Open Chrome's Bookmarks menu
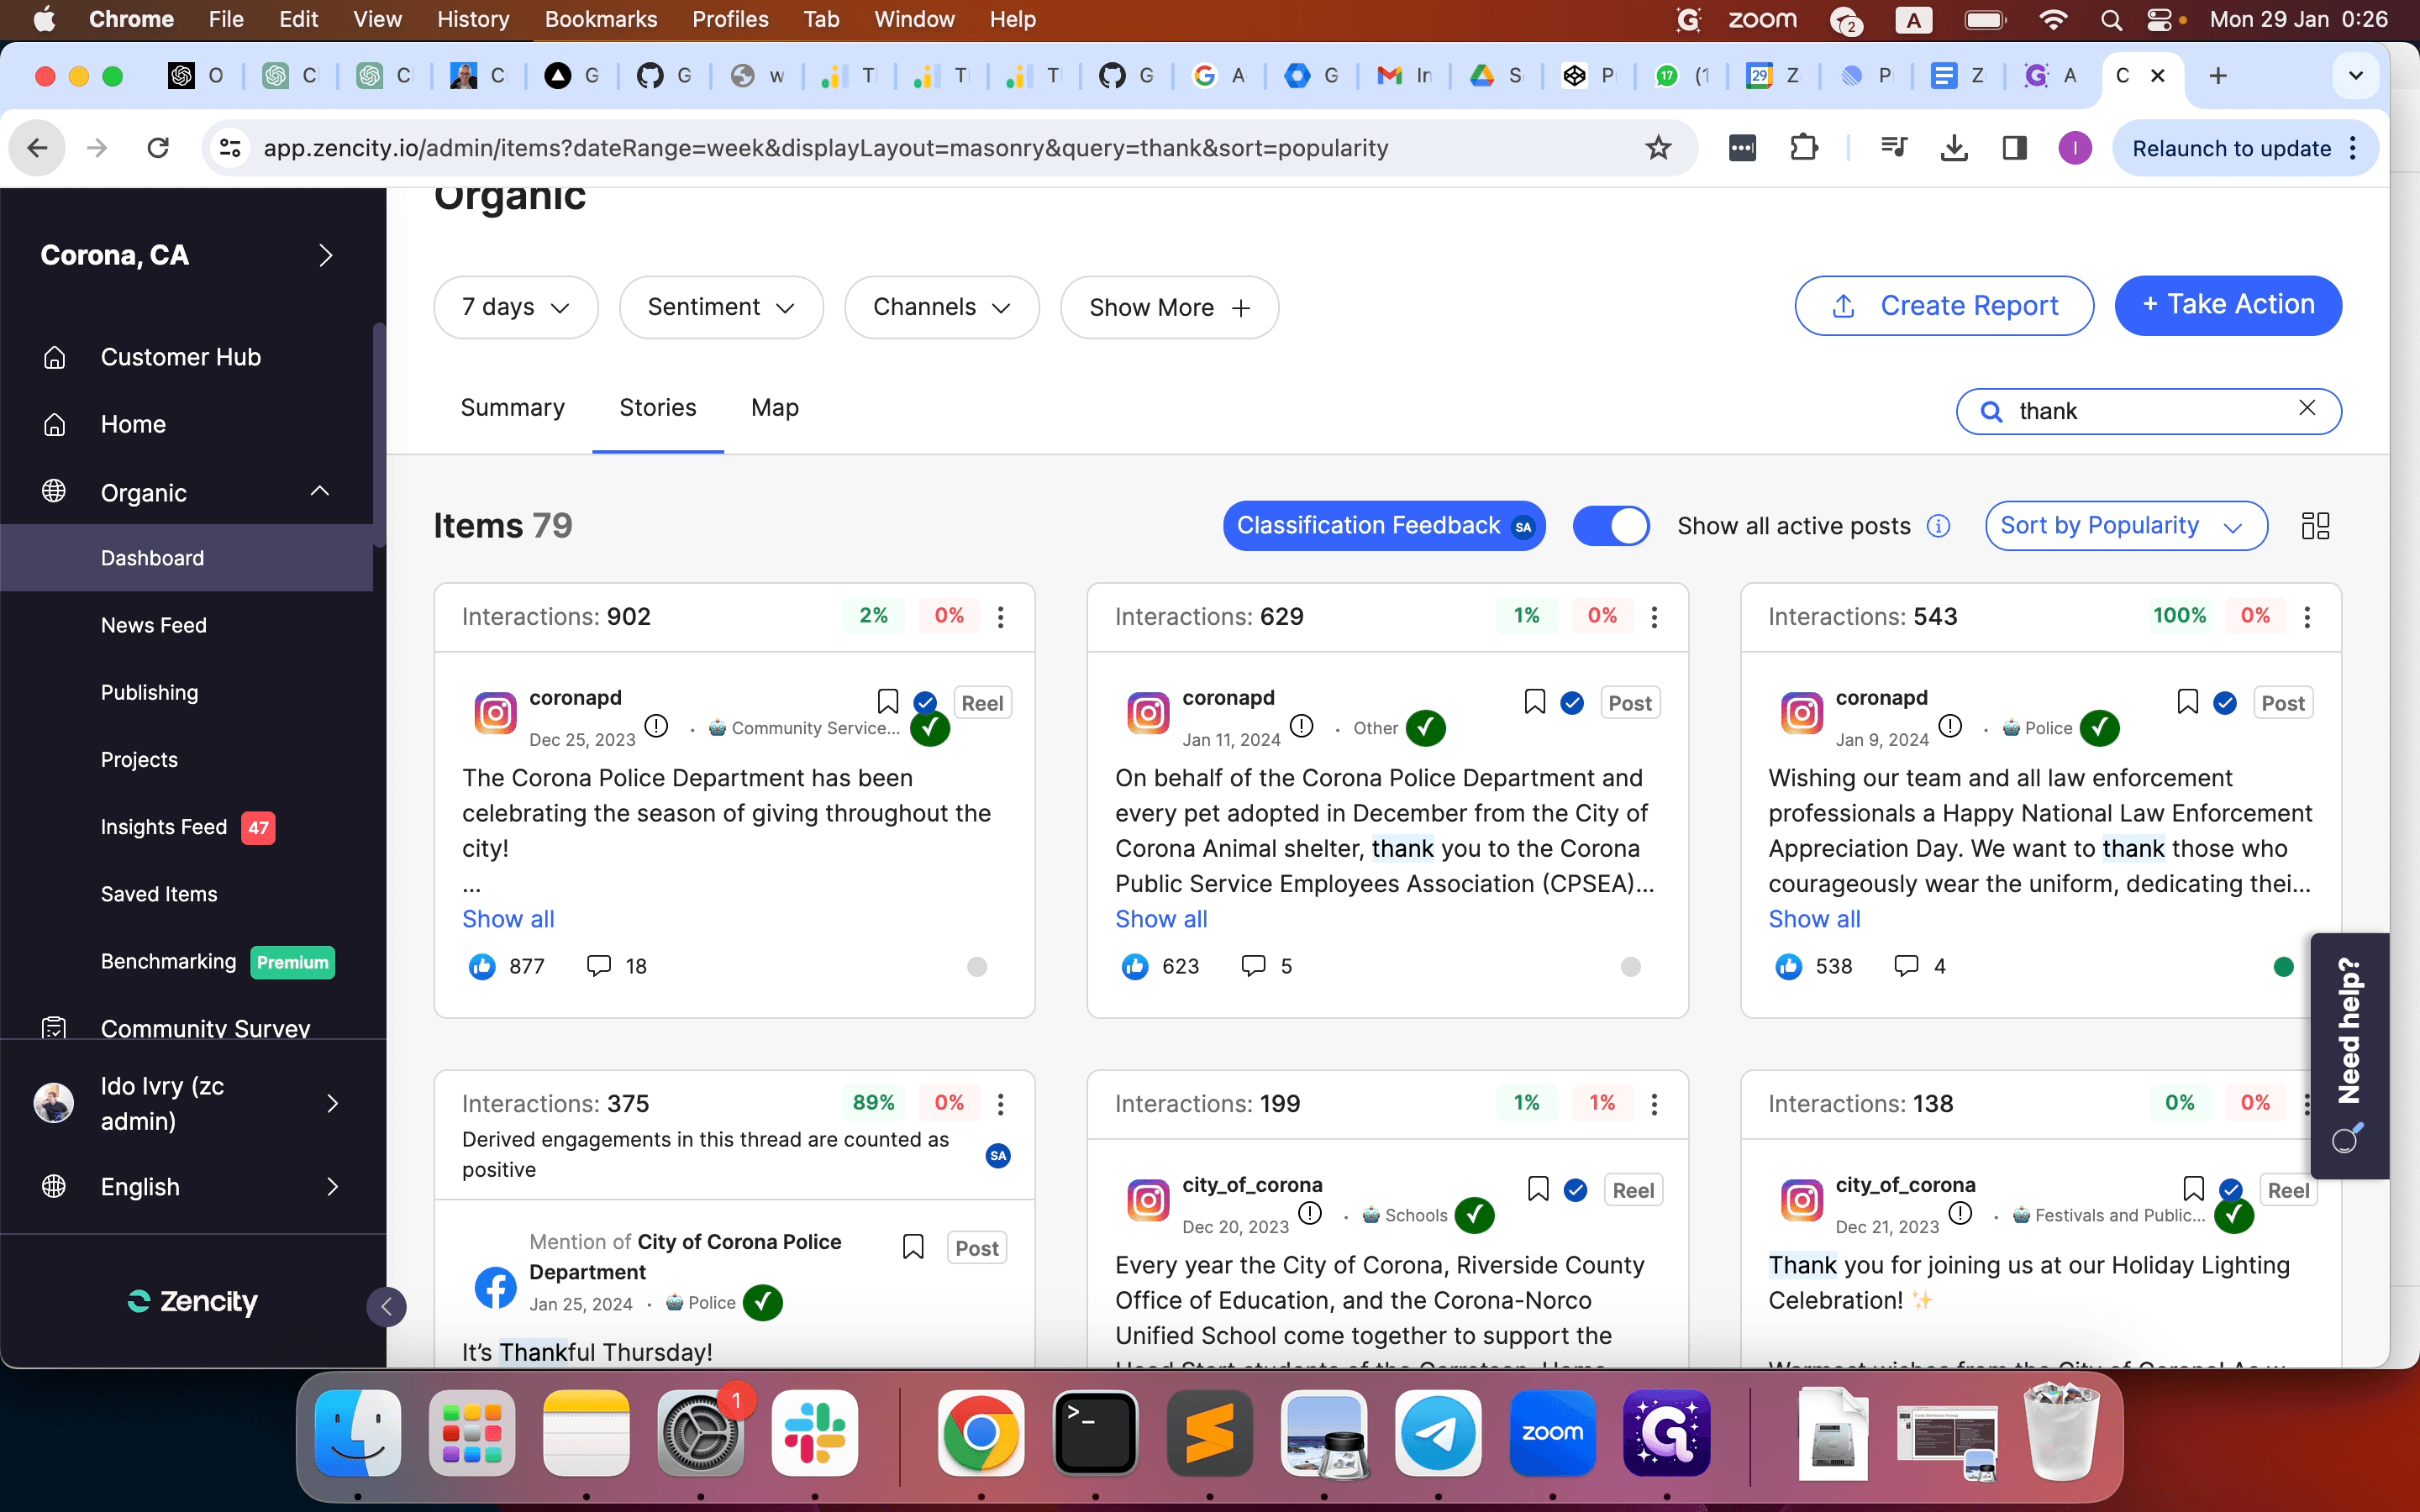This screenshot has height=1512, width=2420. (x=601, y=19)
